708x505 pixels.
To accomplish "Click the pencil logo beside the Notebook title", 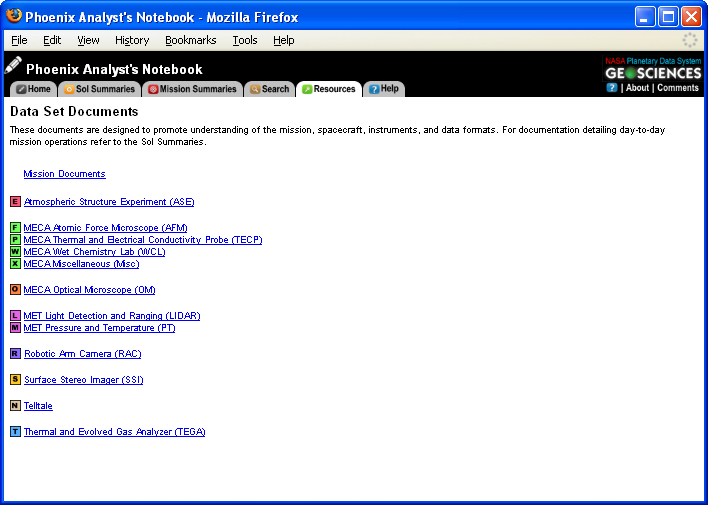I will click(x=13, y=65).
